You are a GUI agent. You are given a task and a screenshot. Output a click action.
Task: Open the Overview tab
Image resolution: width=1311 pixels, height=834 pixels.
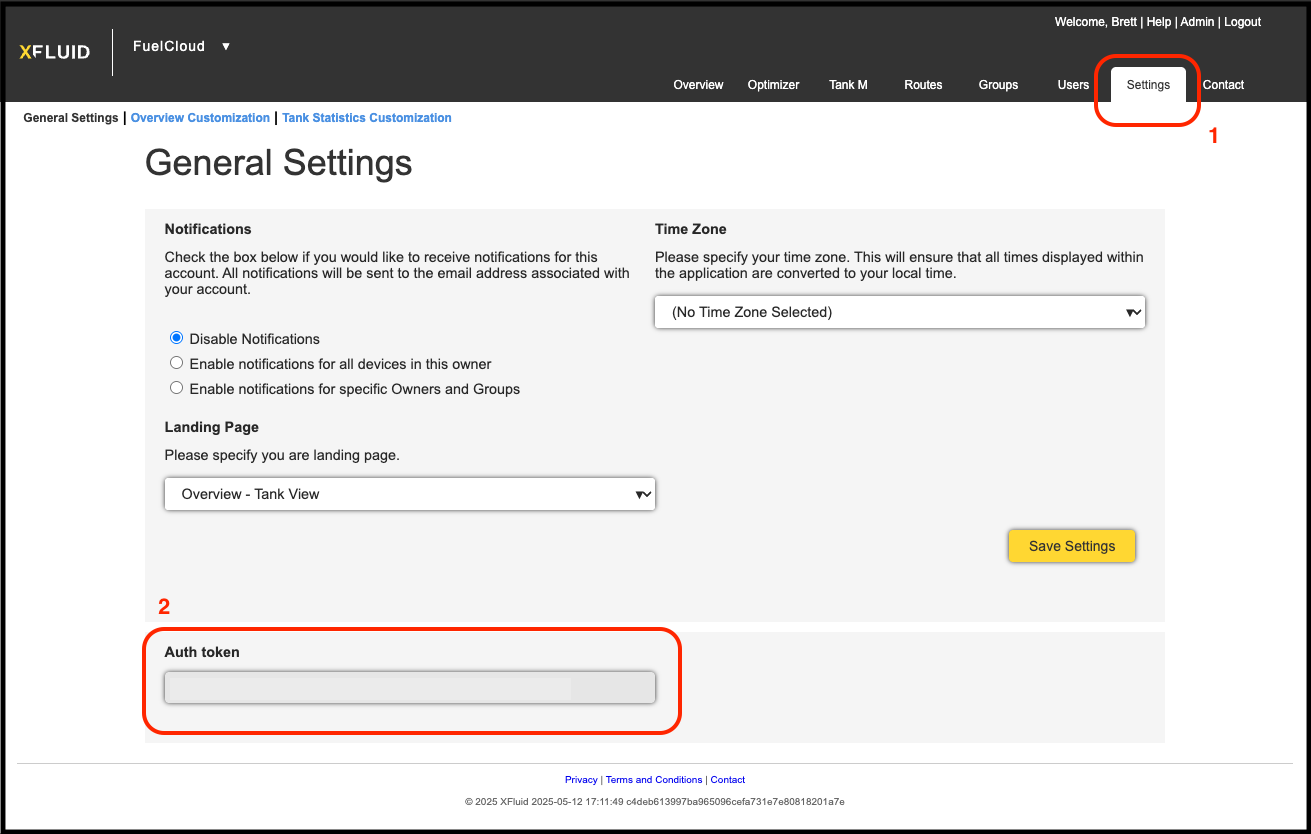tap(698, 85)
